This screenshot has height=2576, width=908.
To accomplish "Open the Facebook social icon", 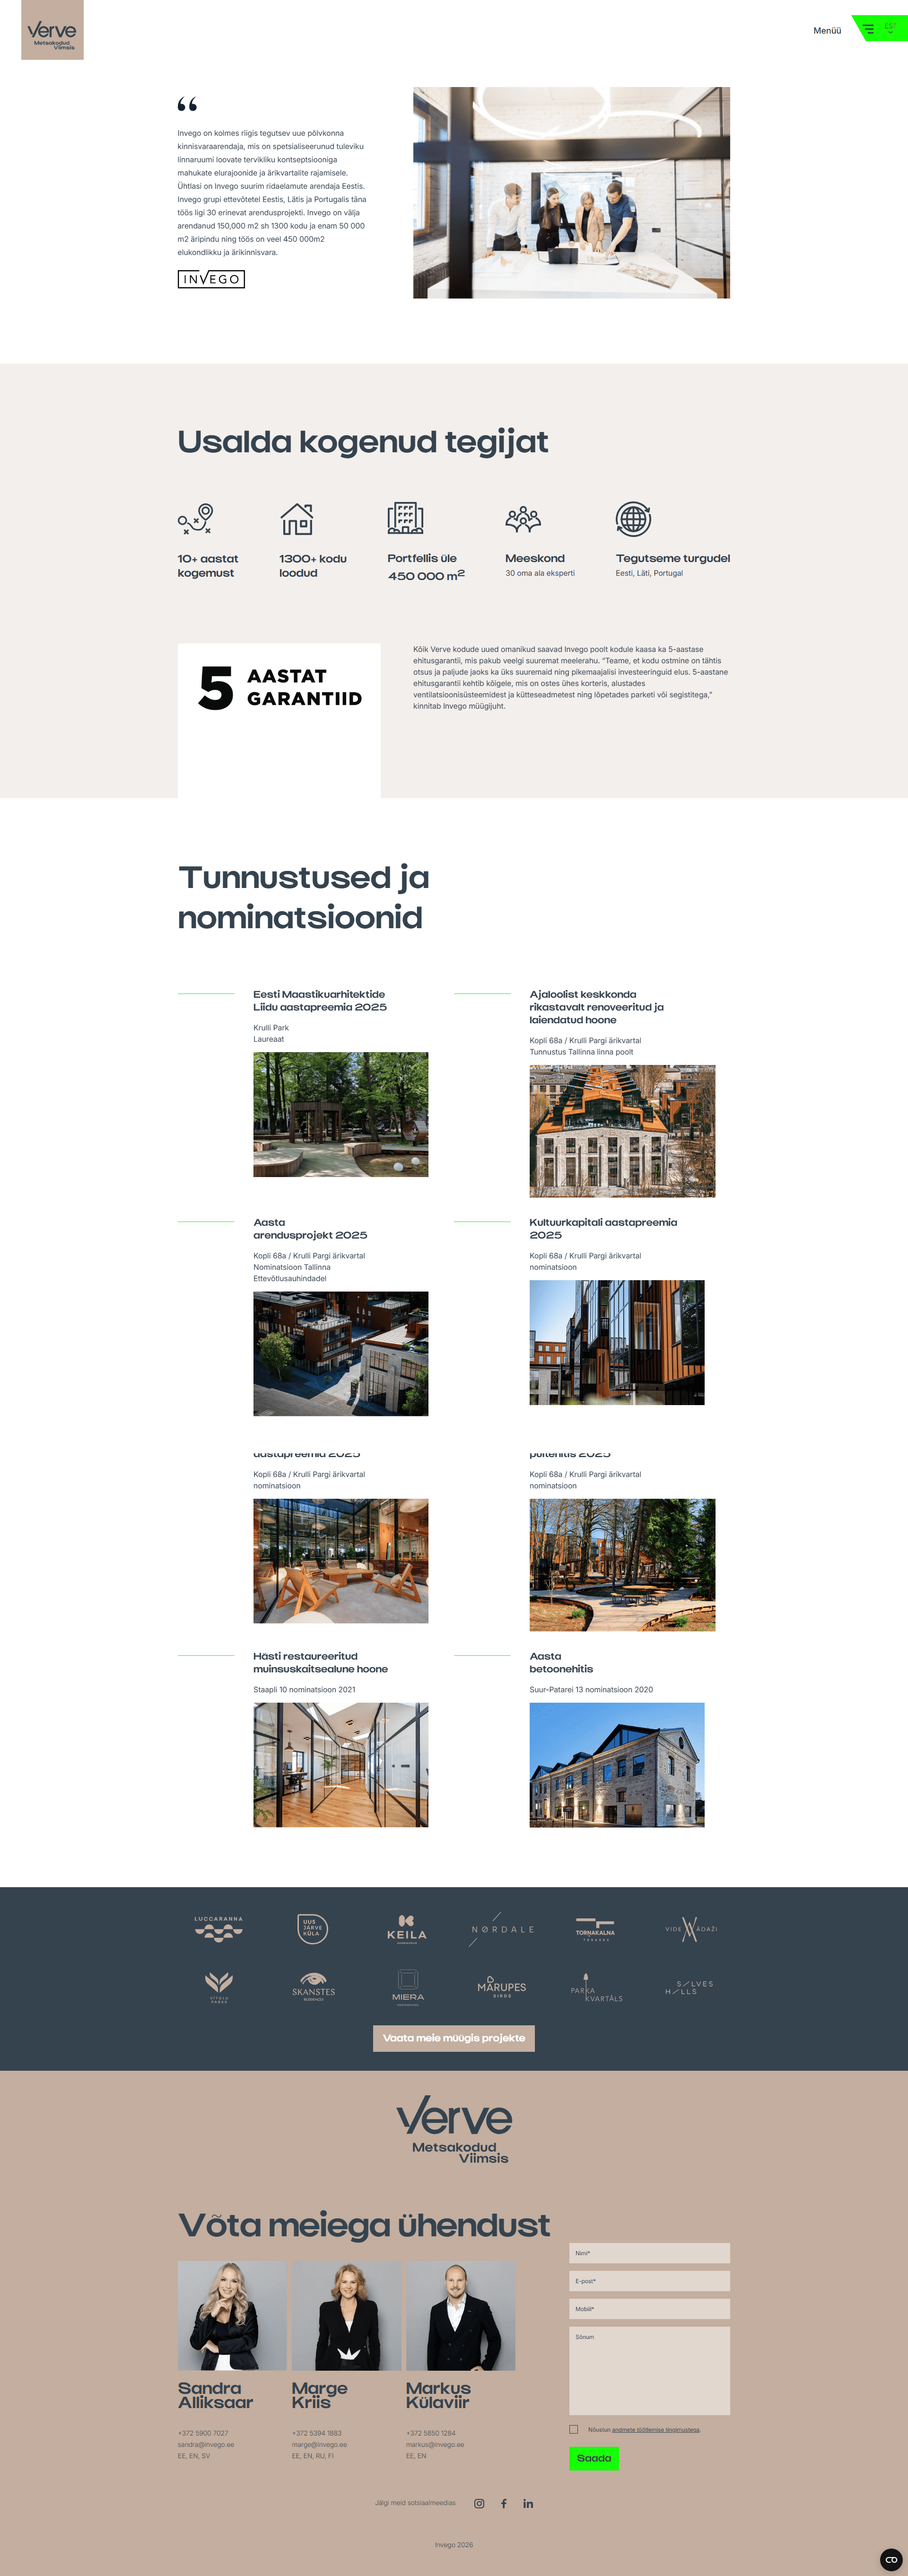I will [504, 2504].
